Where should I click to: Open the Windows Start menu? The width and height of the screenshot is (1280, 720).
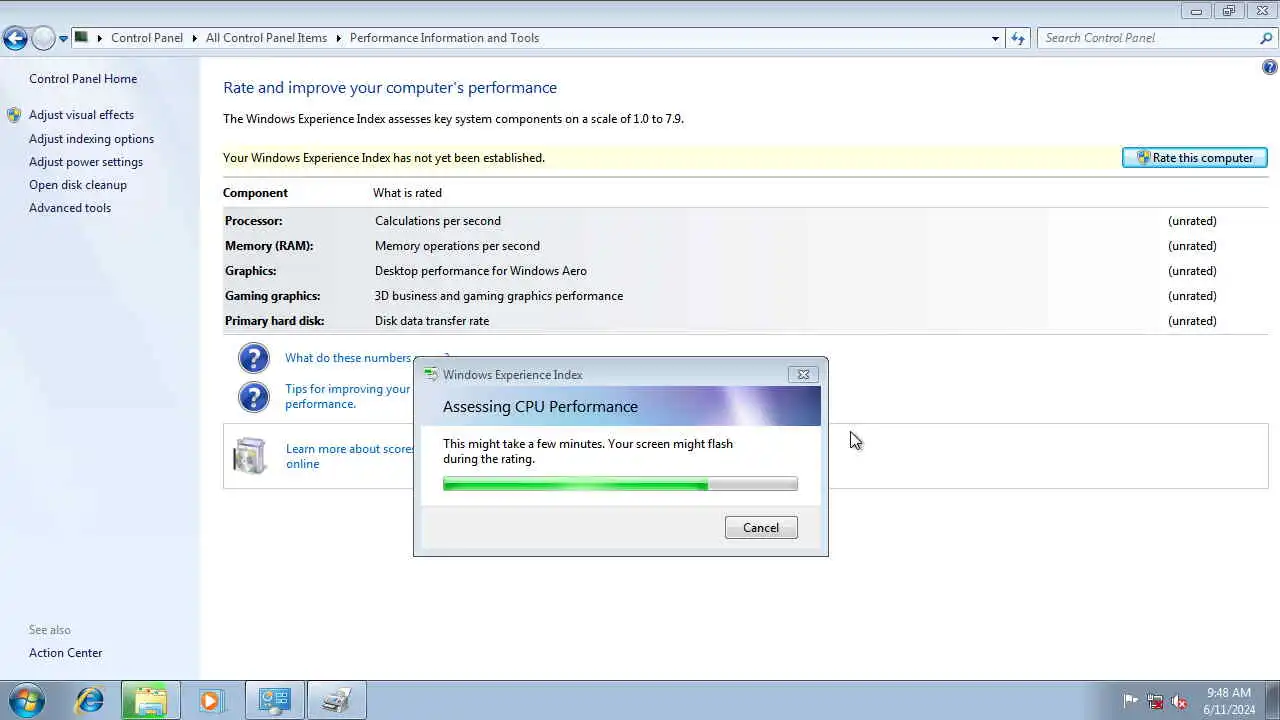pos(27,700)
